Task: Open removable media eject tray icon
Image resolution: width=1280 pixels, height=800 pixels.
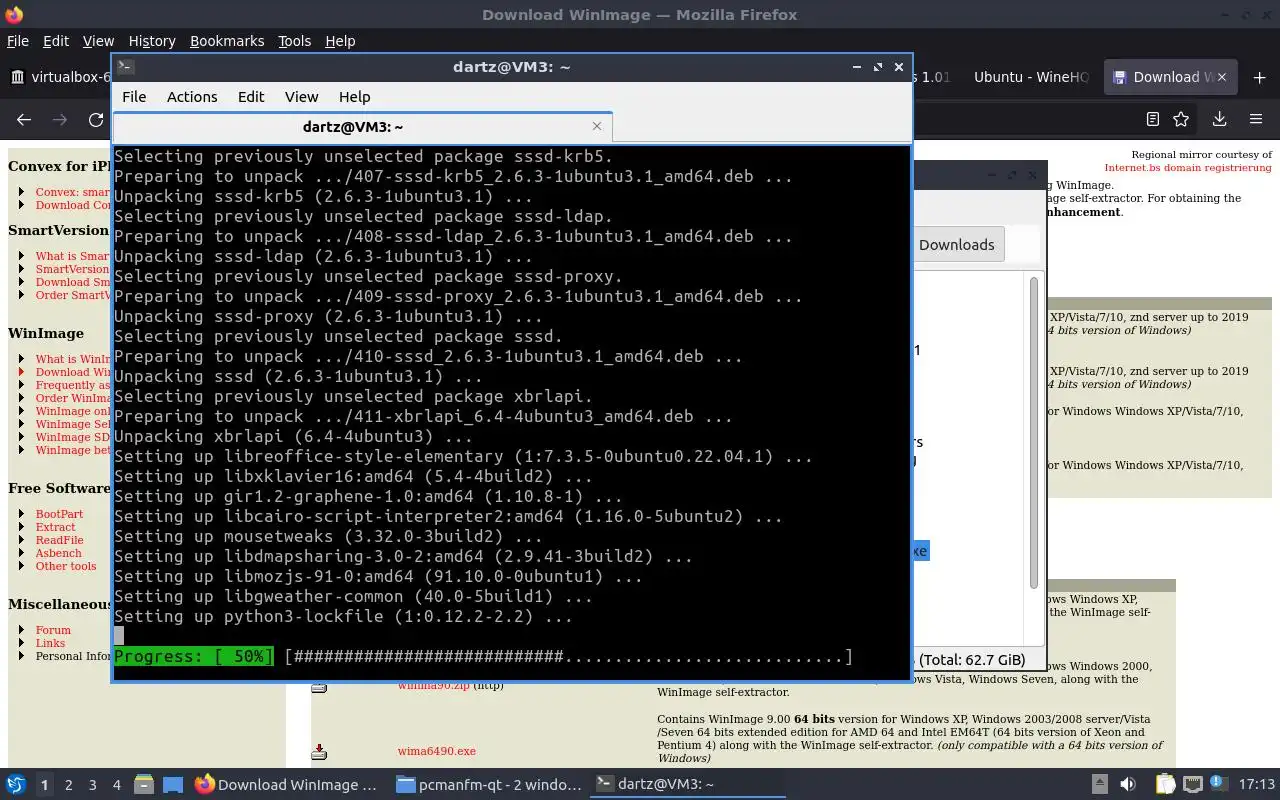Action: click(1099, 784)
